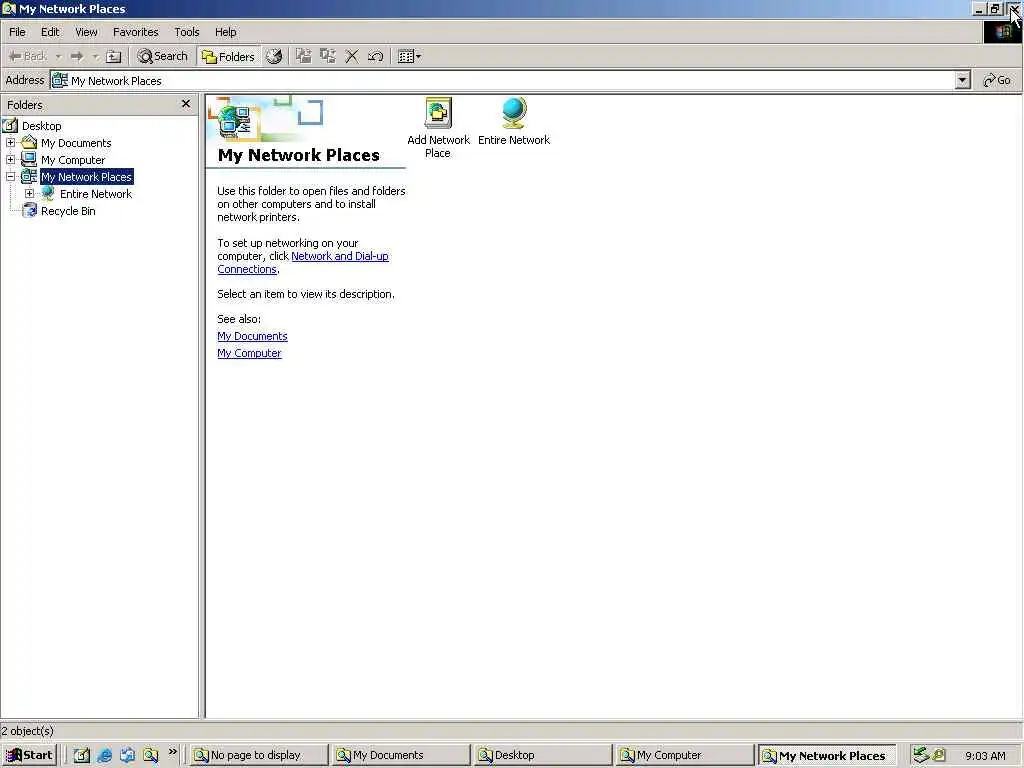Click the Undo toolbar icon

(x=376, y=57)
